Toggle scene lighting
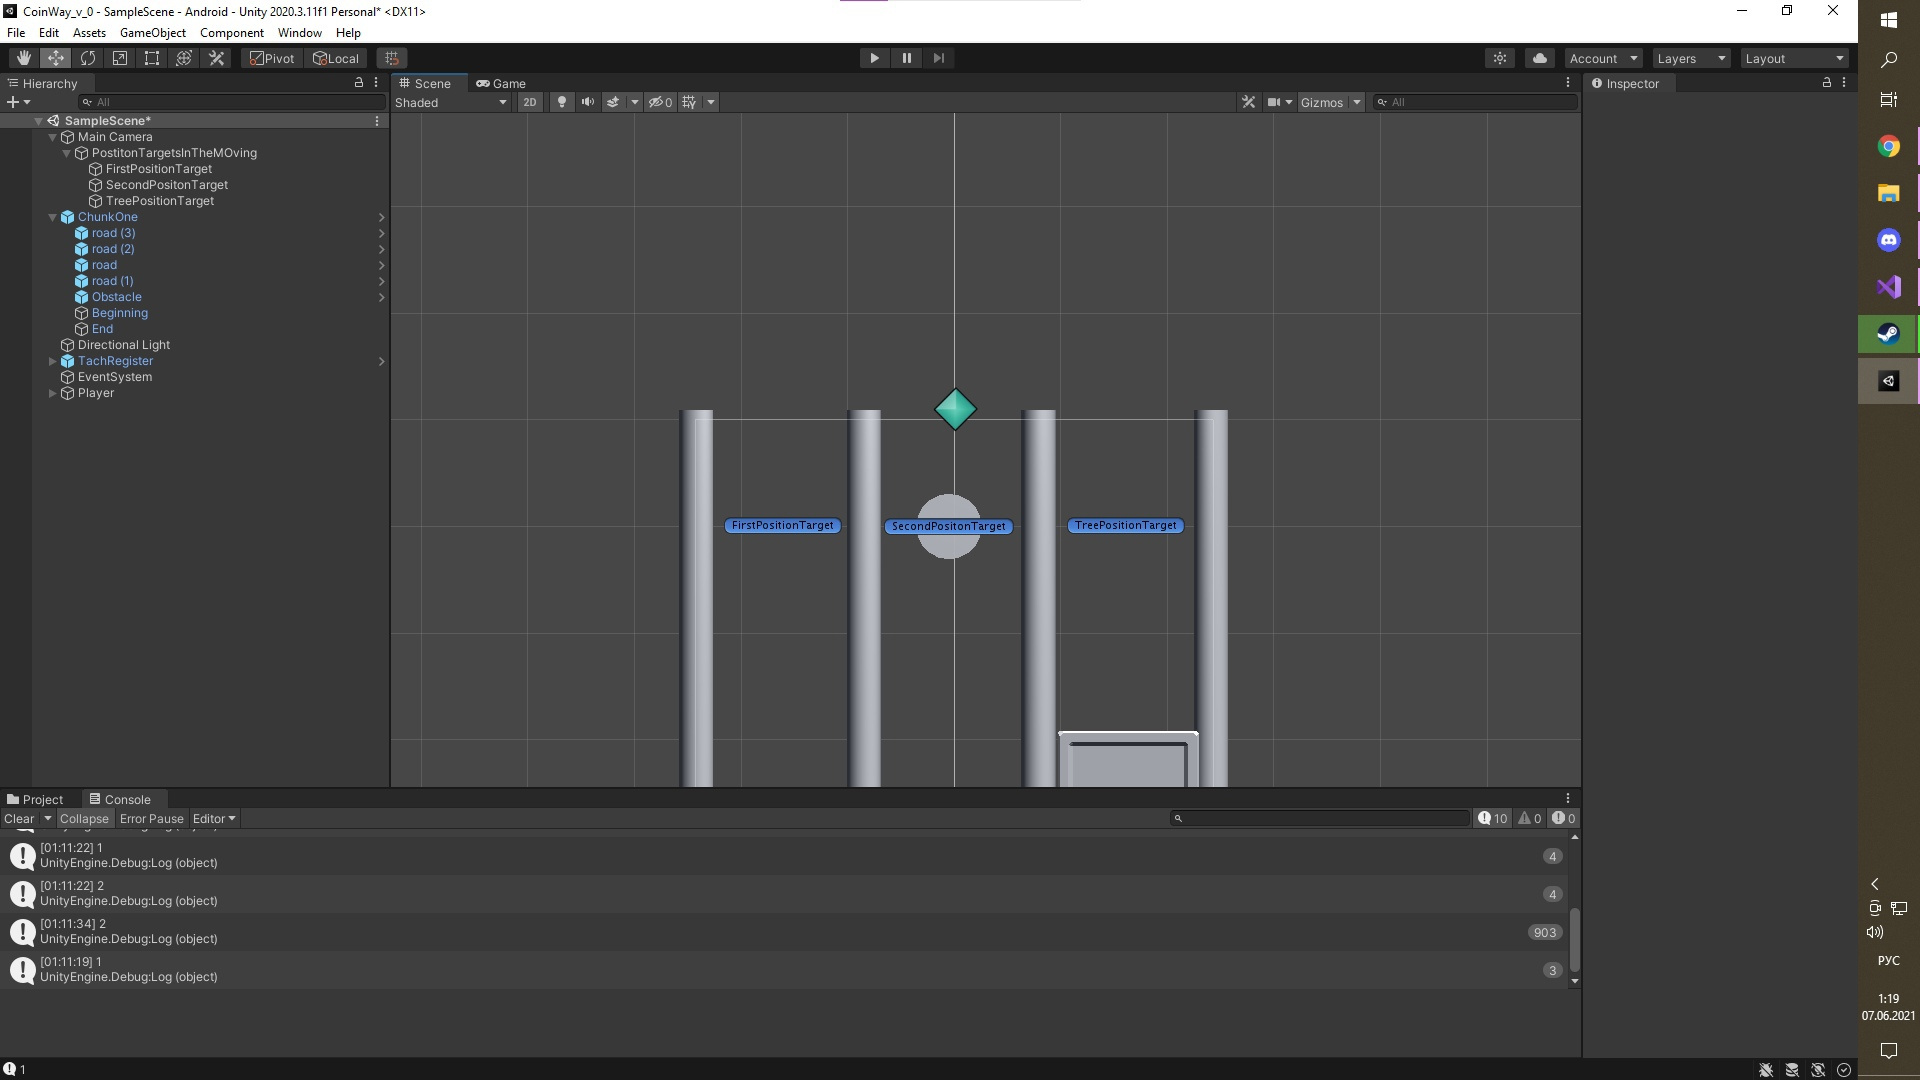This screenshot has height=1080, width=1920. [x=562, y=102]
